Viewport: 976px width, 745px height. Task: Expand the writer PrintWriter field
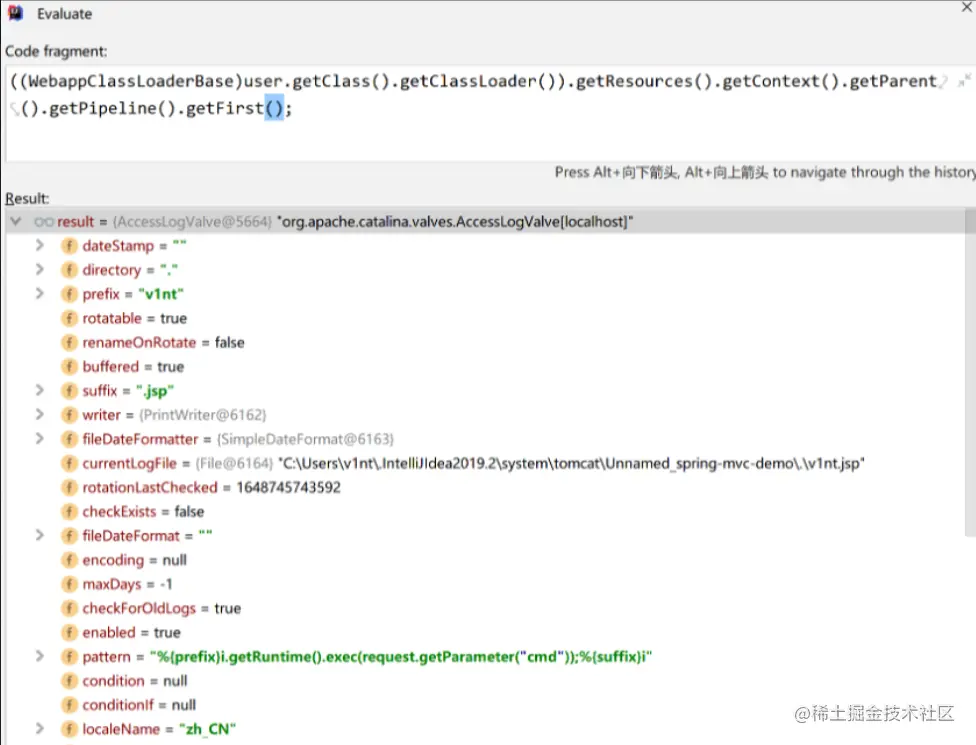(x=40, y=415)
